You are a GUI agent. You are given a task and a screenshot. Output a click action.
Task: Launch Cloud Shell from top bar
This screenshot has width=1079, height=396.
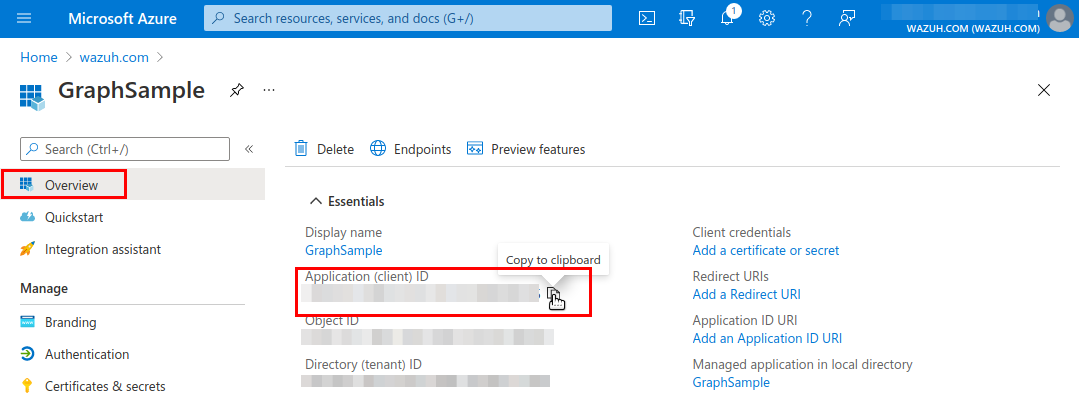[x=647, y=19]
